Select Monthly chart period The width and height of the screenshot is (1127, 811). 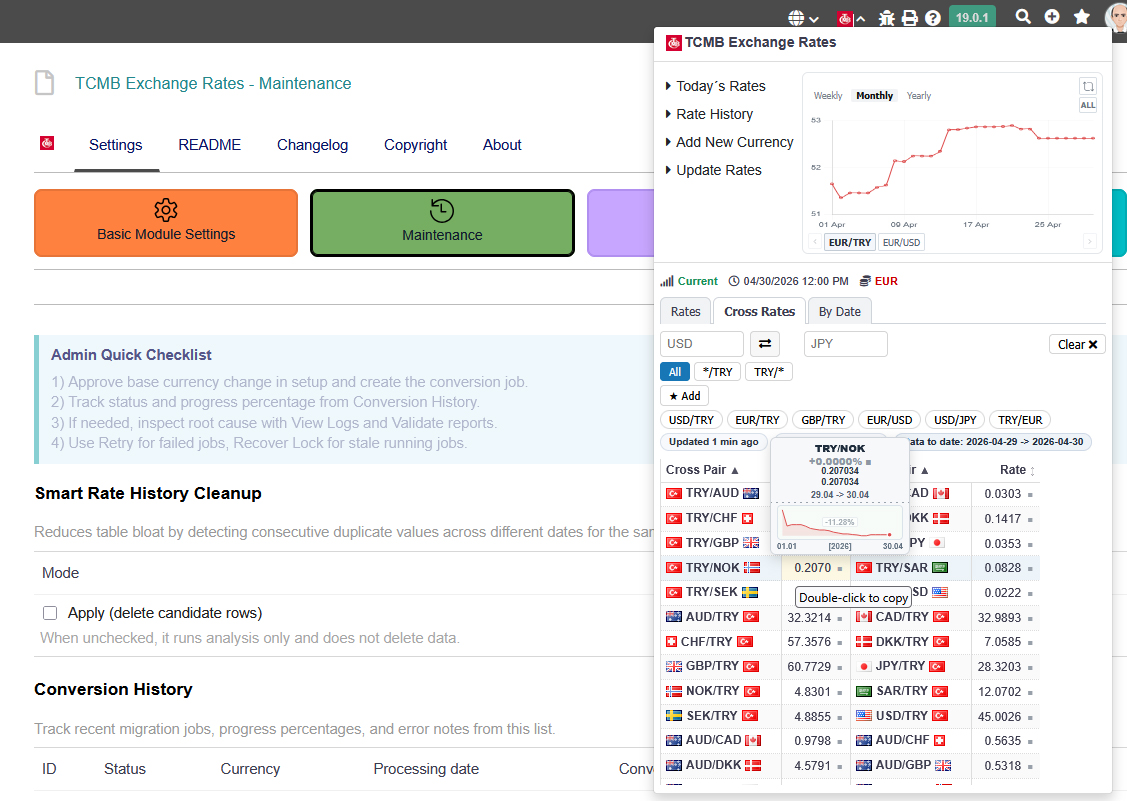874,96
